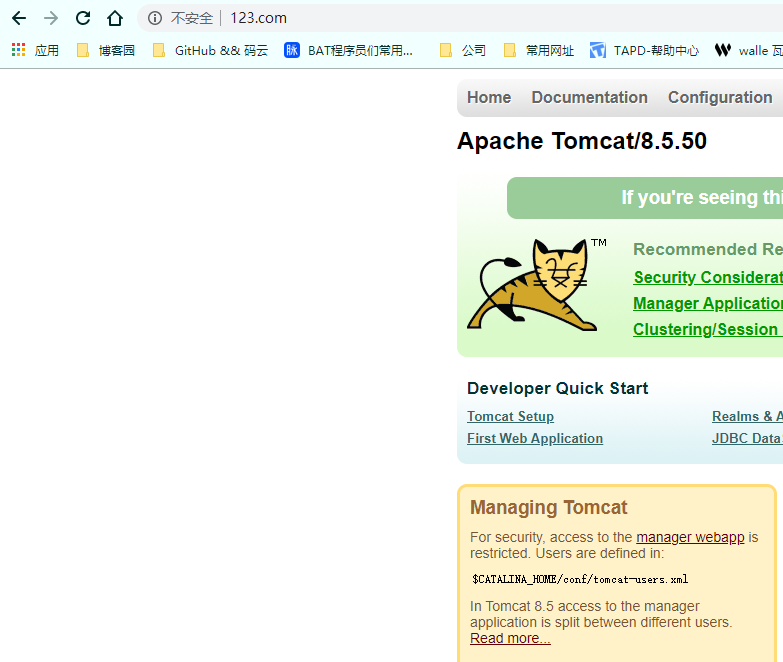This screenshot has width=783, height=662.
Task: Click the Developer Quick Start heading
Action: [557, 388]
